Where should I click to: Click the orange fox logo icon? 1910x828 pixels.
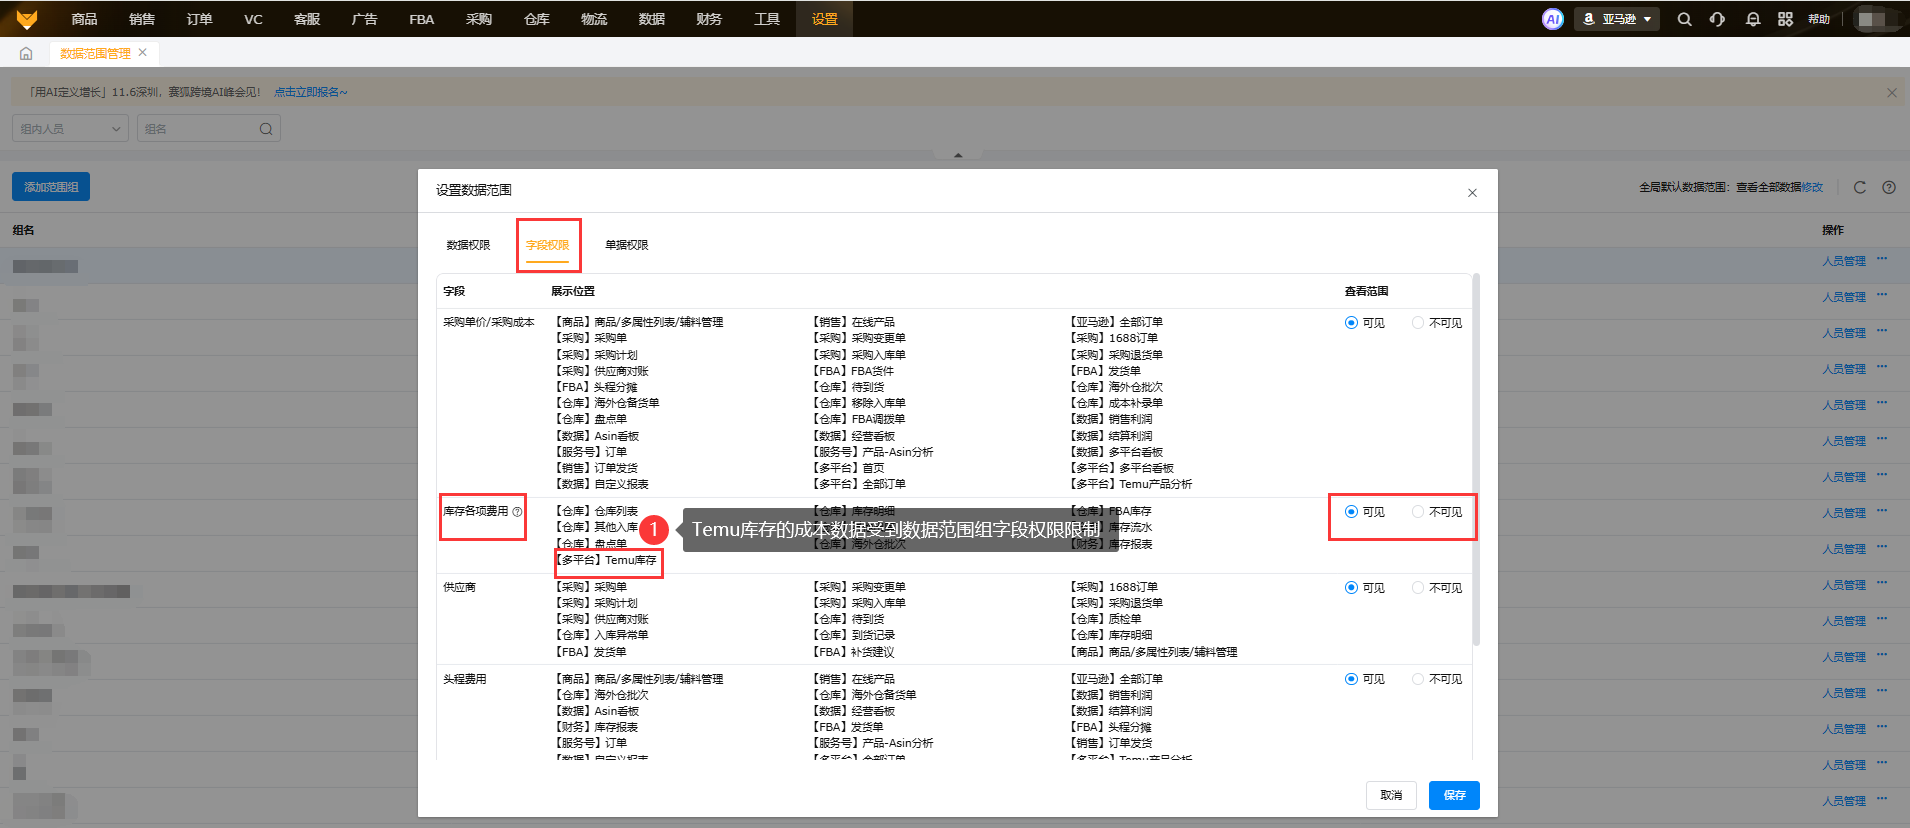coord(27,19)
